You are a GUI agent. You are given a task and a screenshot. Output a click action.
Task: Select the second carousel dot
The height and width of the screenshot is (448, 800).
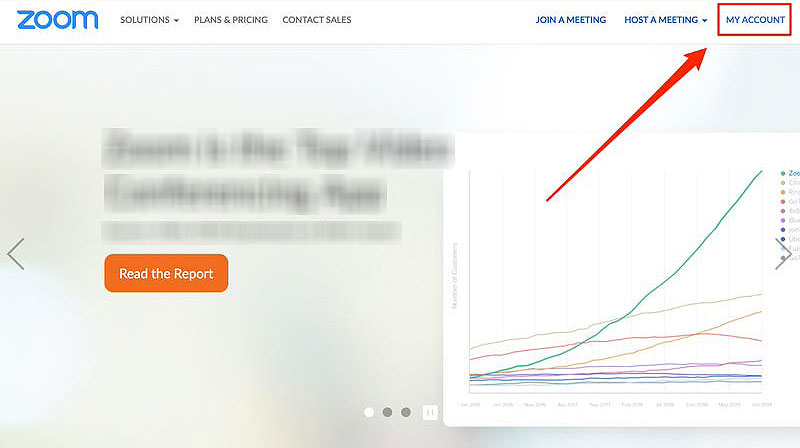(387, 412)
